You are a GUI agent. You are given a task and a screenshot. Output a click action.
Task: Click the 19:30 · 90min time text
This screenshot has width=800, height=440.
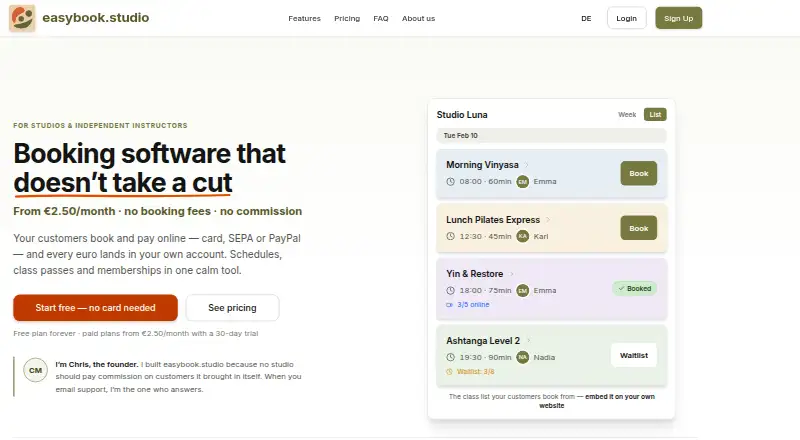tap(485, 357)
